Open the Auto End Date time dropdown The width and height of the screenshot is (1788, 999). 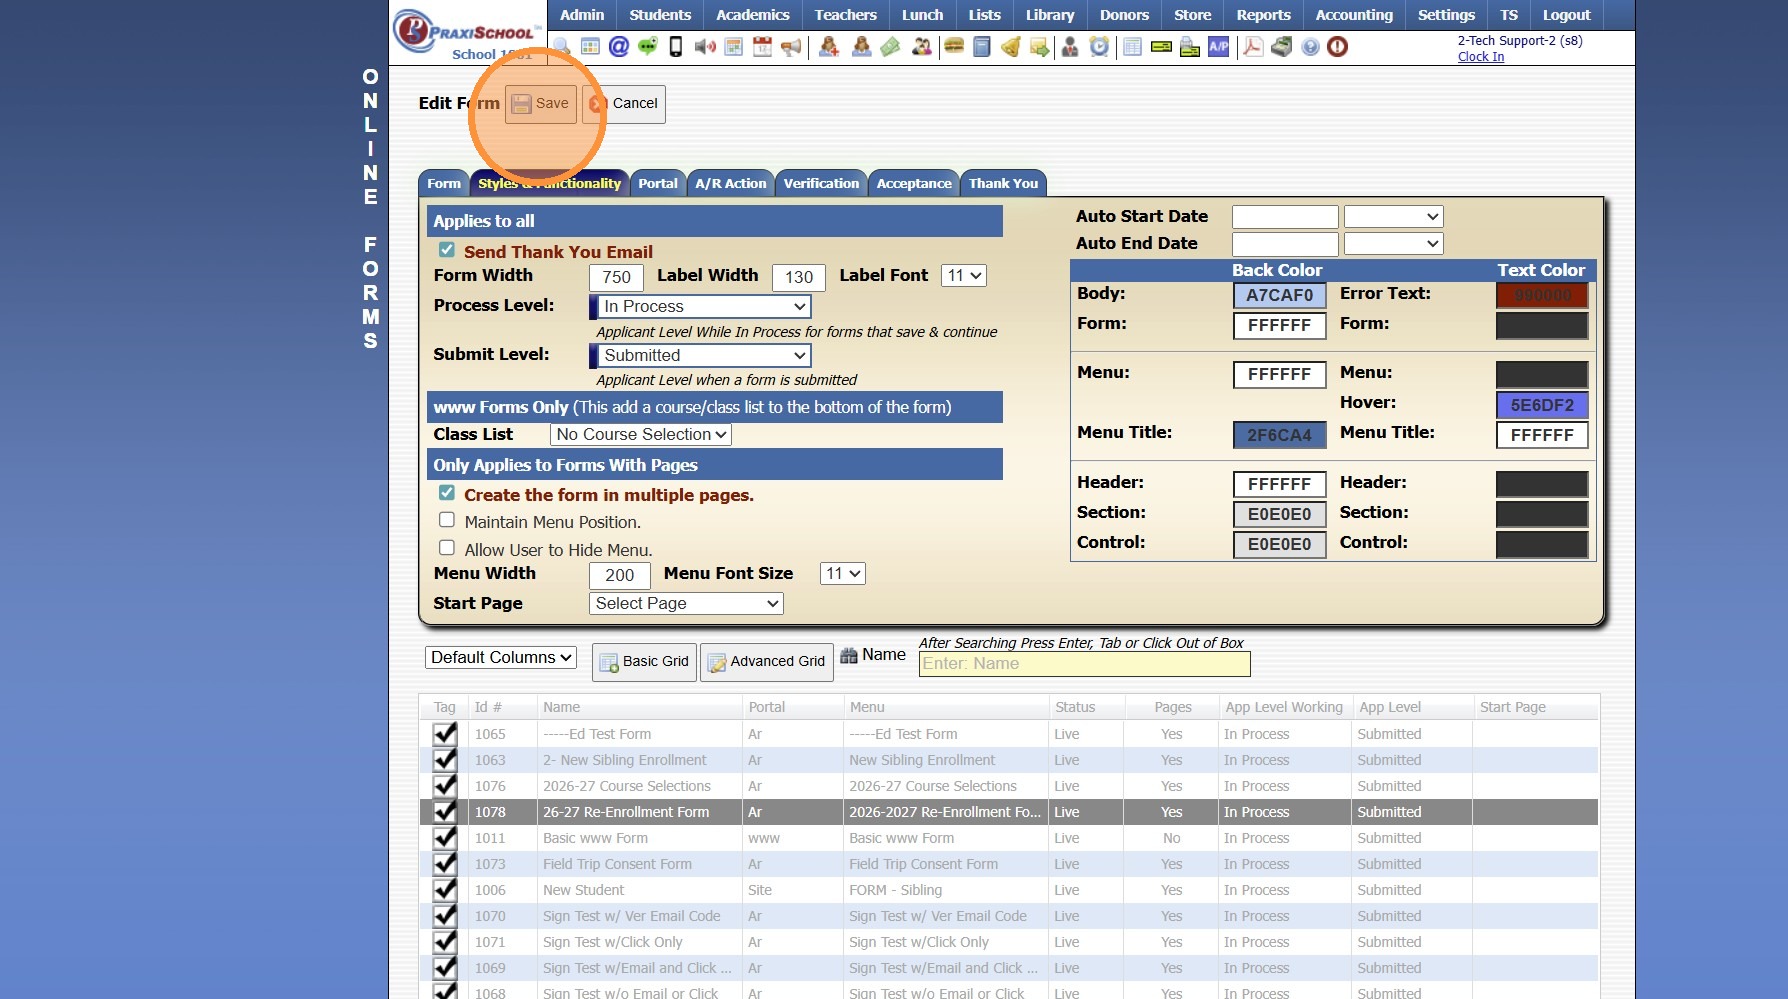pos(1394,244)
